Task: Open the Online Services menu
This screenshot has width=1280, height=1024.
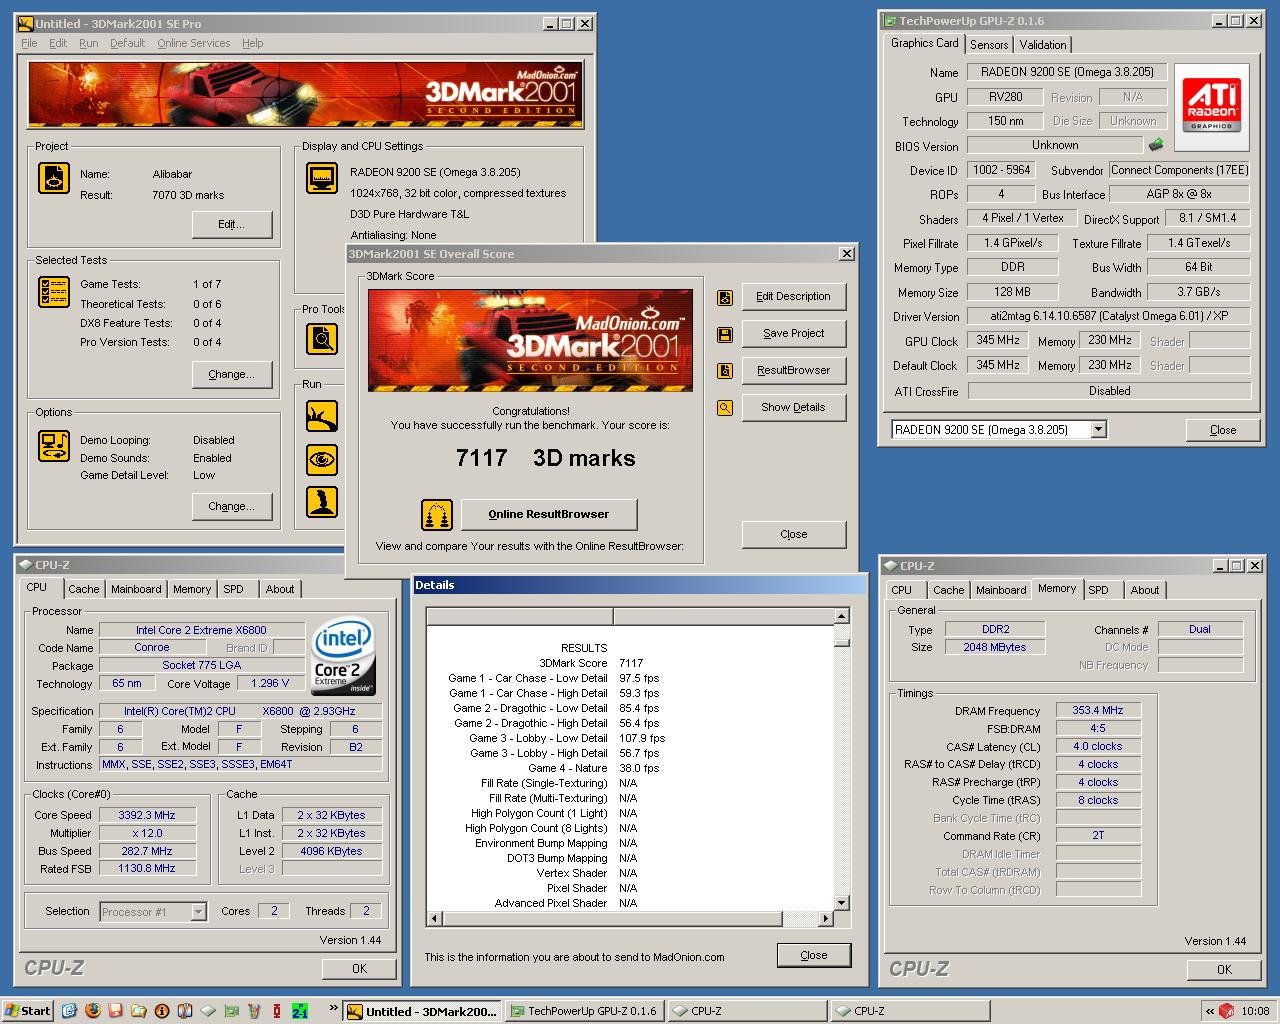Action: pyautogui.click(x=193, y=43)
